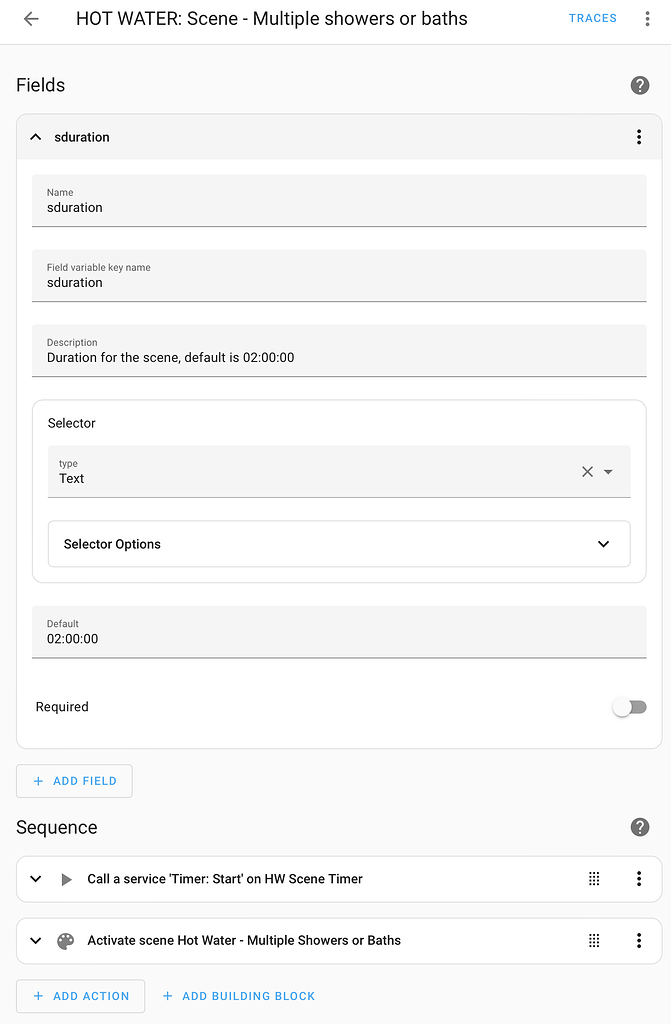This screenshot has width=671, height=1024.
Task: Clear the selector type with X
Action: click(588, 472)
